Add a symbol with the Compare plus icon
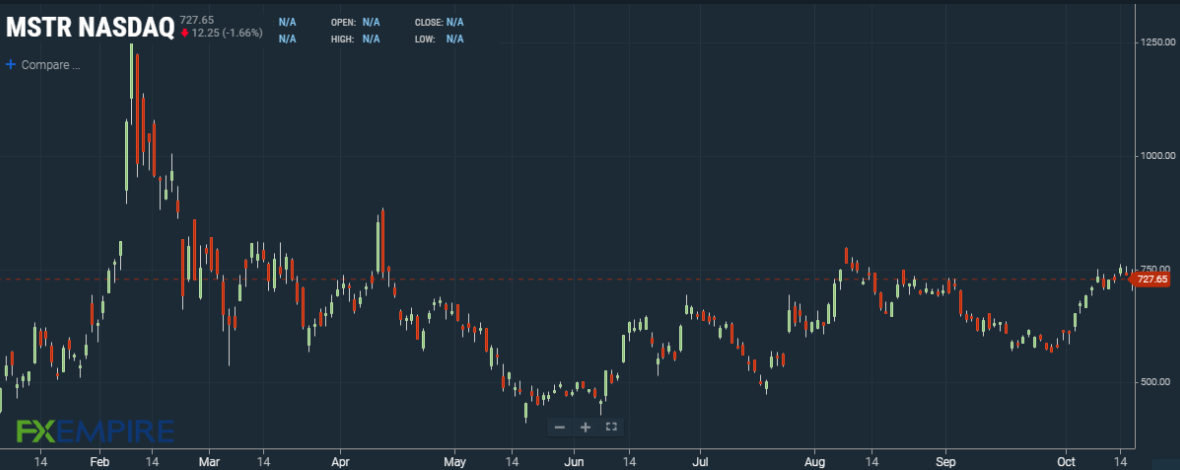This screenshot has width=1180, height=470. coord(11,65)
